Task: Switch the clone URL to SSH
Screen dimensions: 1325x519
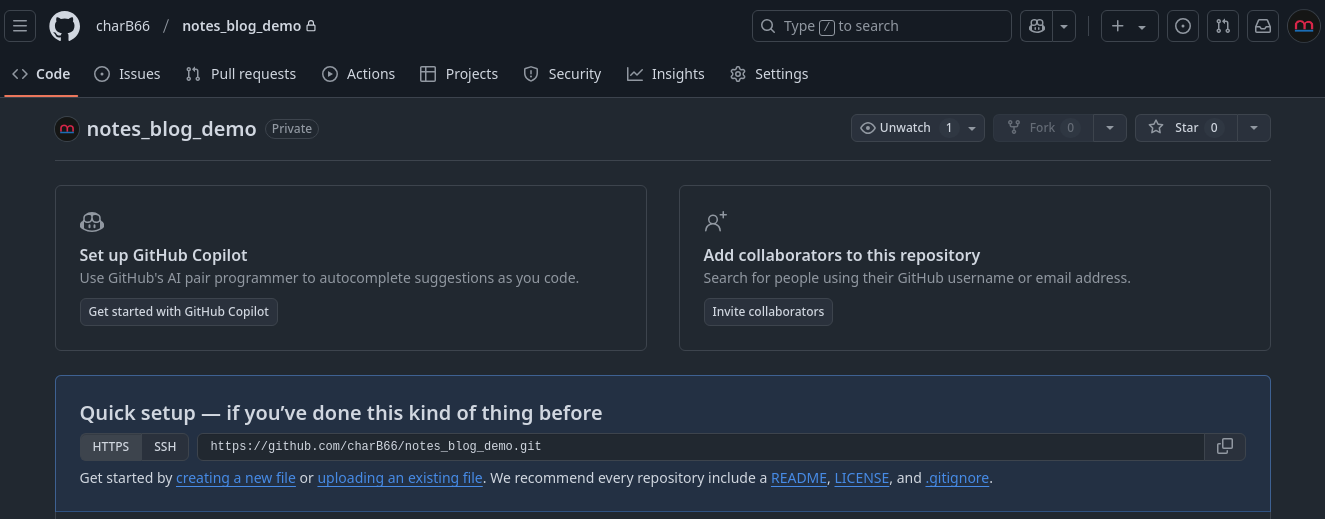Action: point(164,446)
